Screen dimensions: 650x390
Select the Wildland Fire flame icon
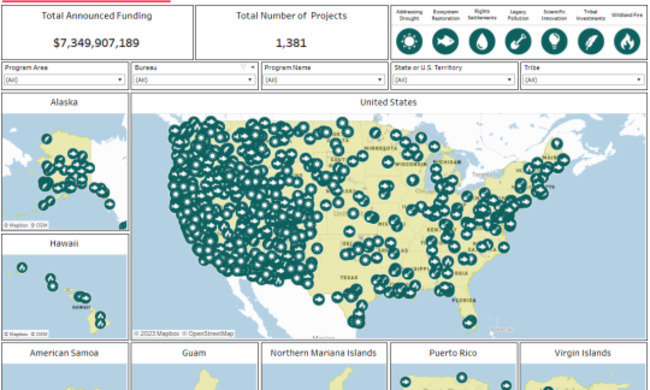click(627, 41)
